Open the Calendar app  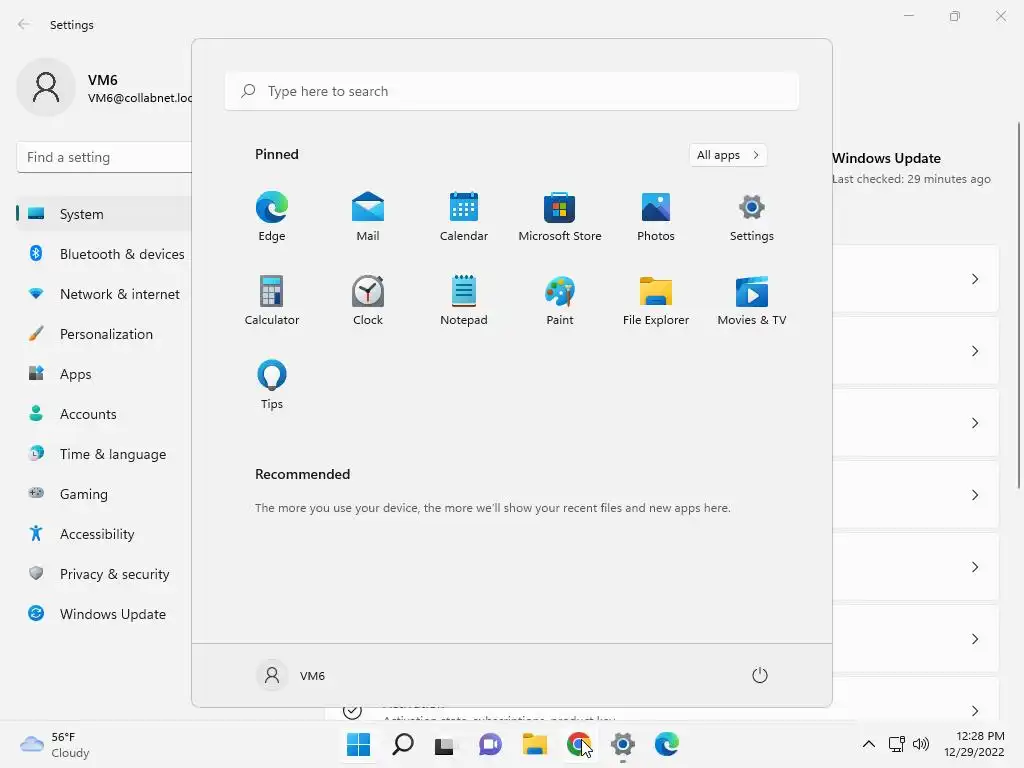(x=464, y=216)
